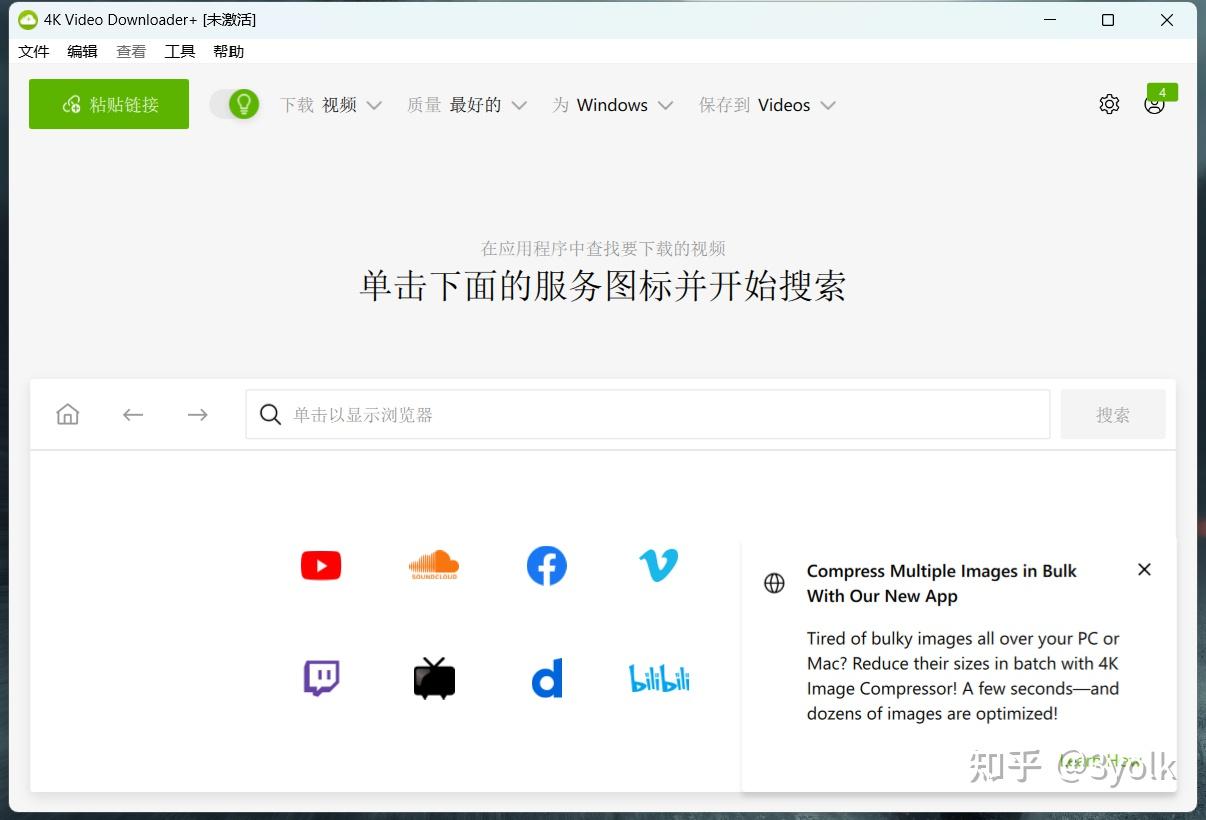The height and width of the screenshot is (820, 1206).
Task: Expand the 为 Windows dropdown
Action: (613, 105)
